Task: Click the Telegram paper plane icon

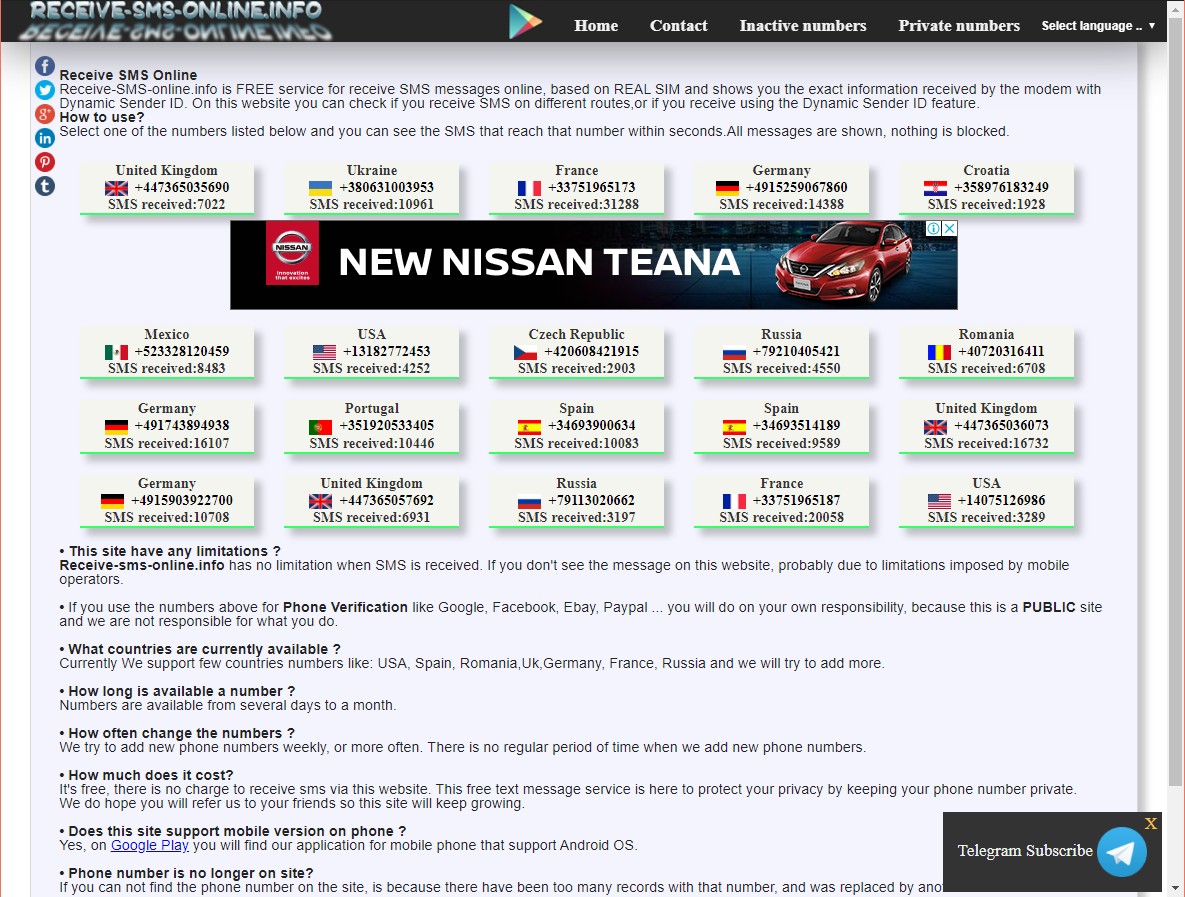Action: pos(1121,852)
